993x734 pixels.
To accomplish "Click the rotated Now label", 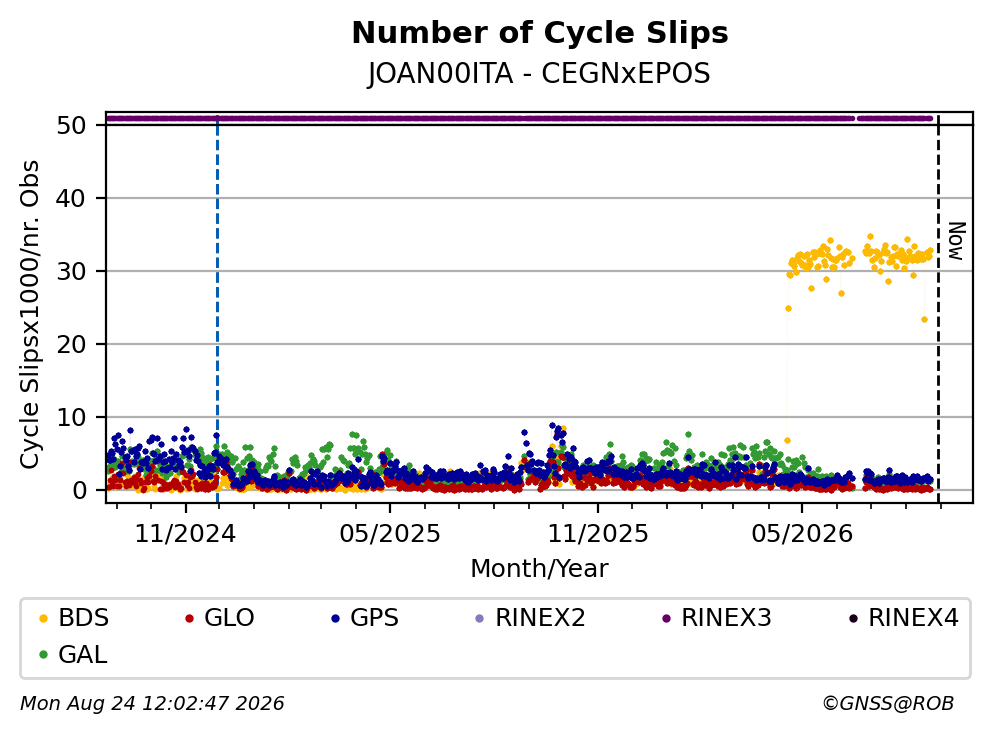I will (956, 241).
